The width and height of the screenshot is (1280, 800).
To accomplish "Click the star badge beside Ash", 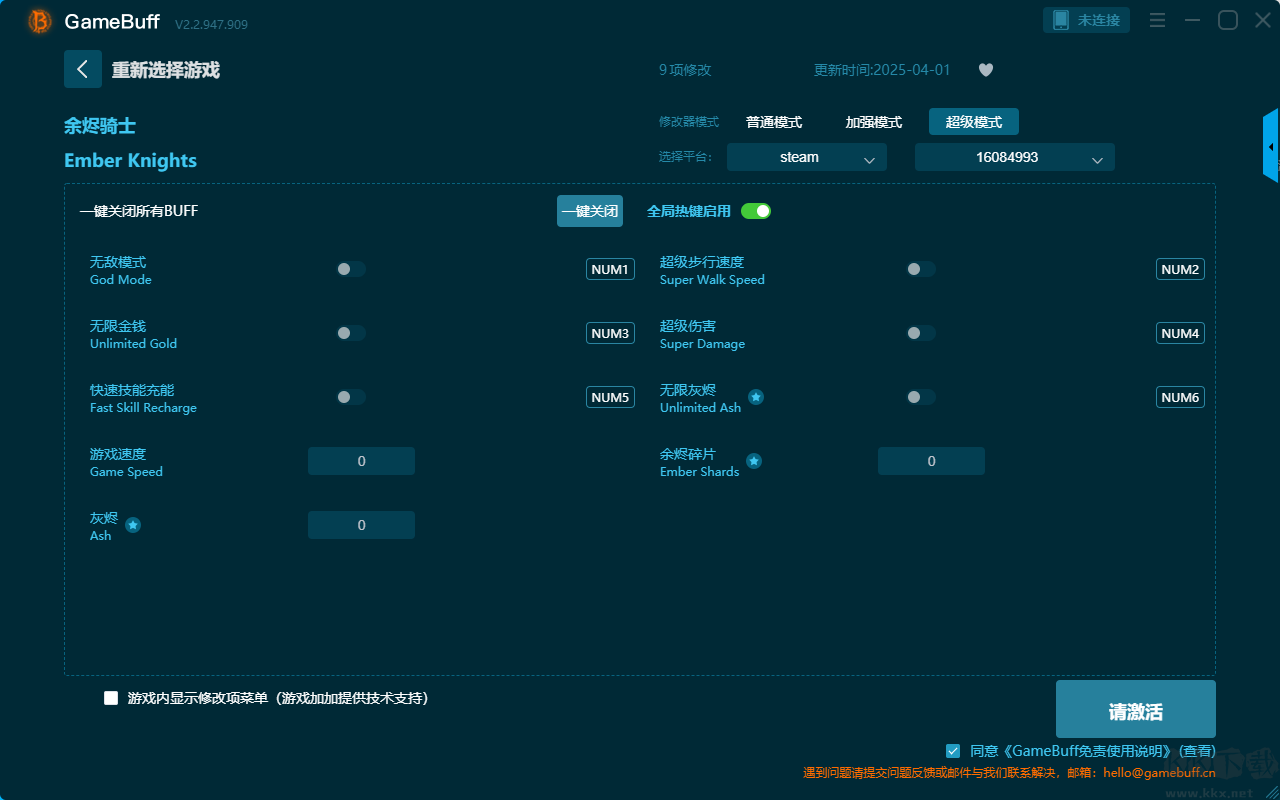I will [133, 525].
